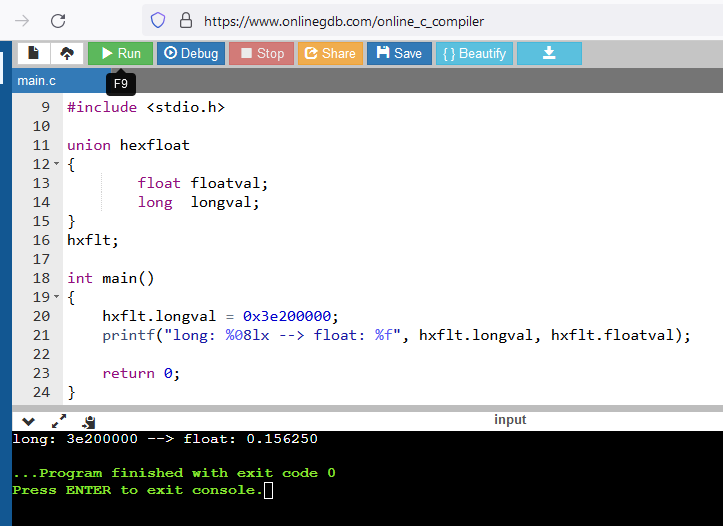The width and height of the screenshot is (723, 526).
Task: Stop the running program
Action: point(261,53)
